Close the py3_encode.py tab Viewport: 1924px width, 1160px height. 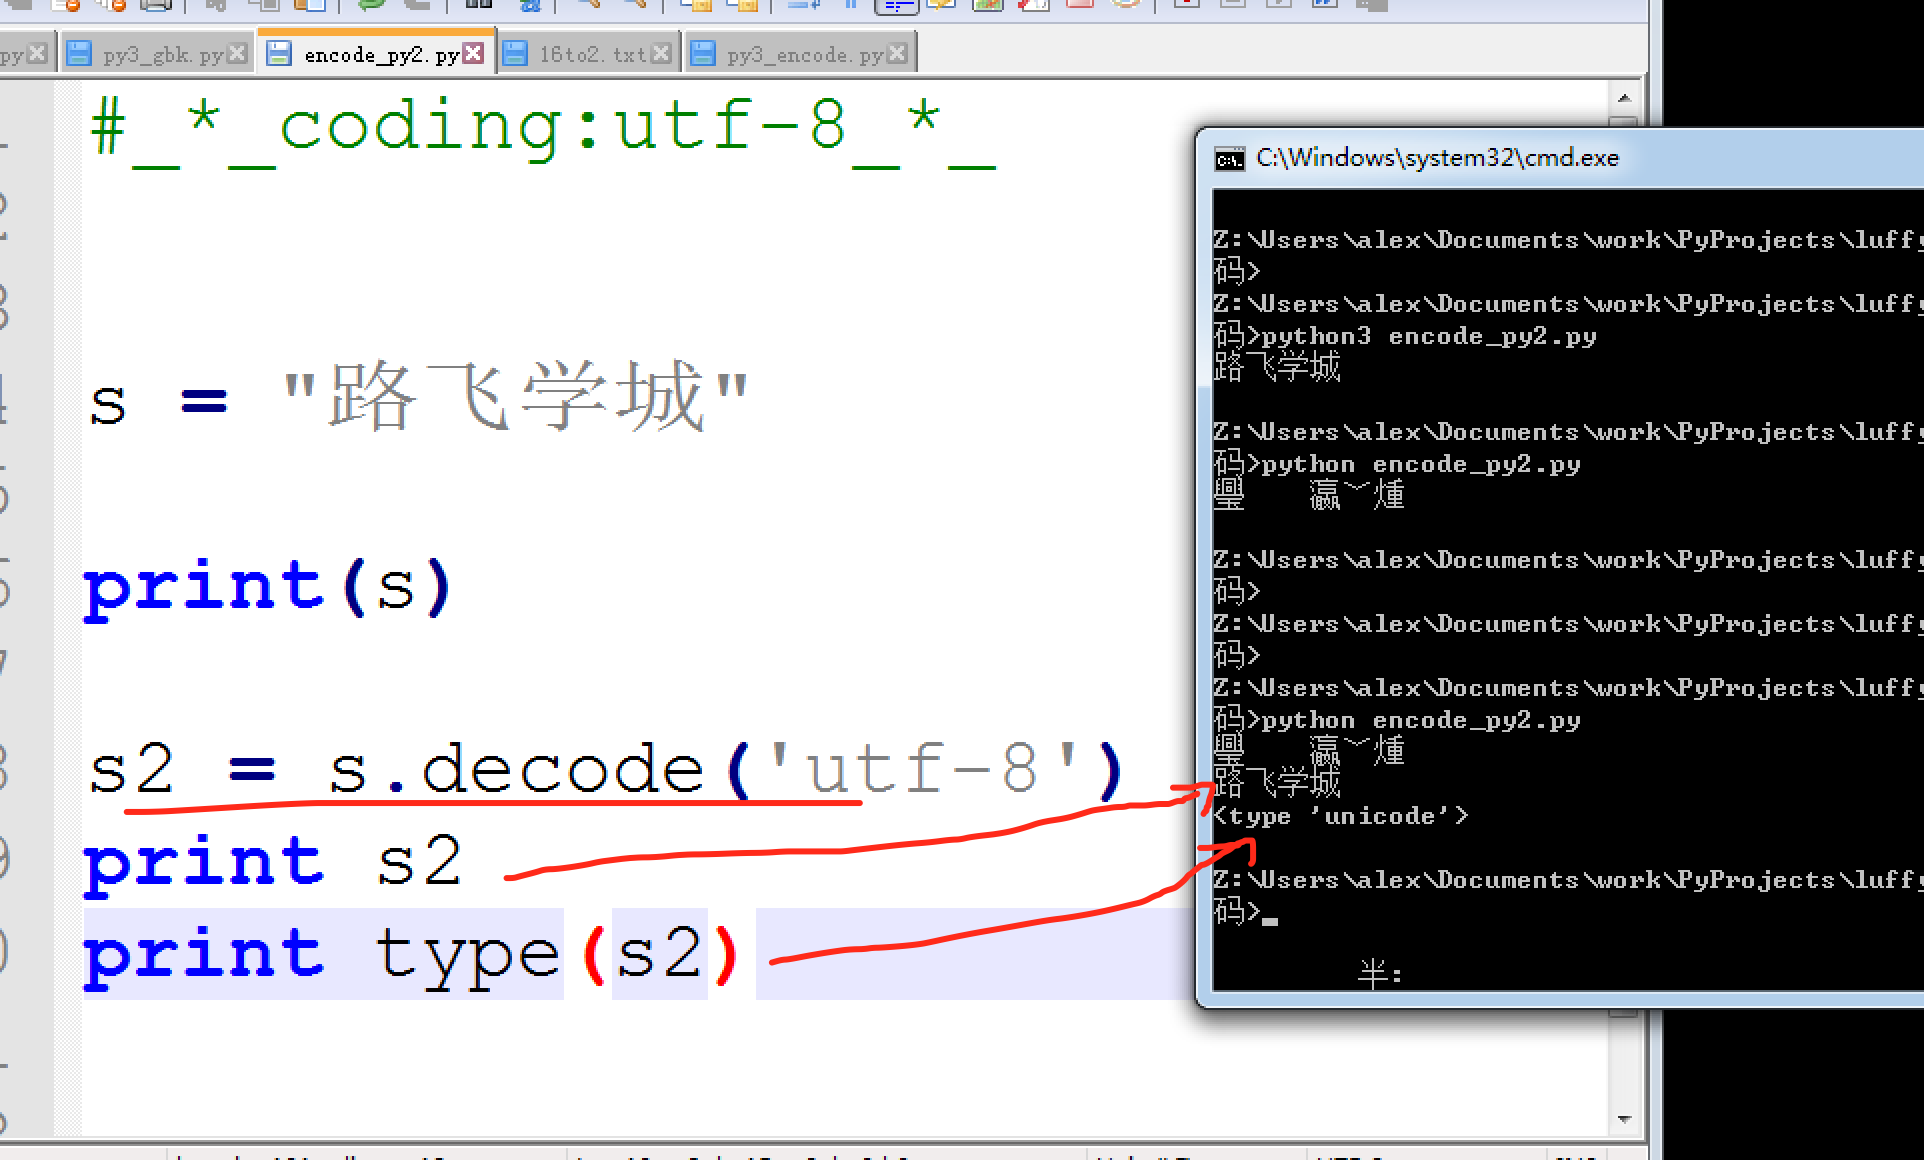coord(897,53)
